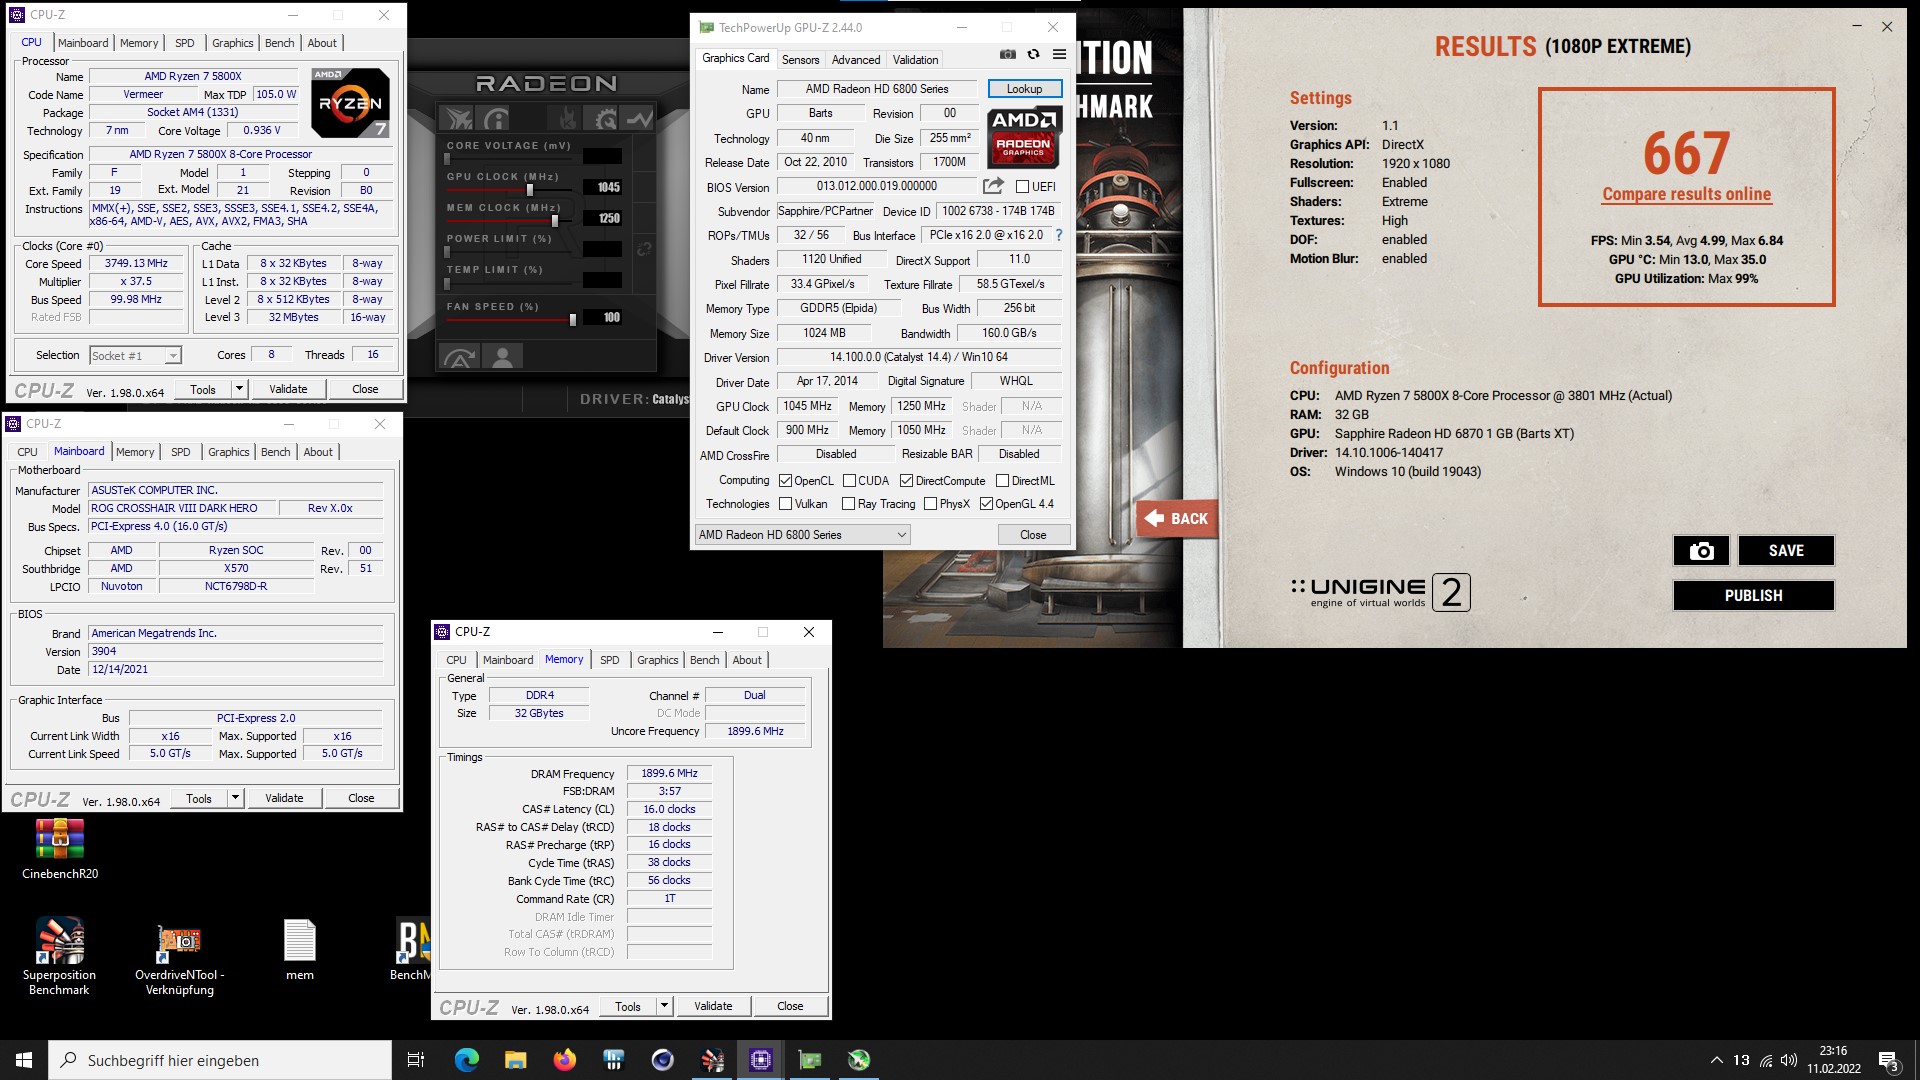Image resolution: width=1920 pixels, height=1080 pixels.
Task: Open Microsoft Edge from the taskbar
Action: click(x=466, y=1060)
